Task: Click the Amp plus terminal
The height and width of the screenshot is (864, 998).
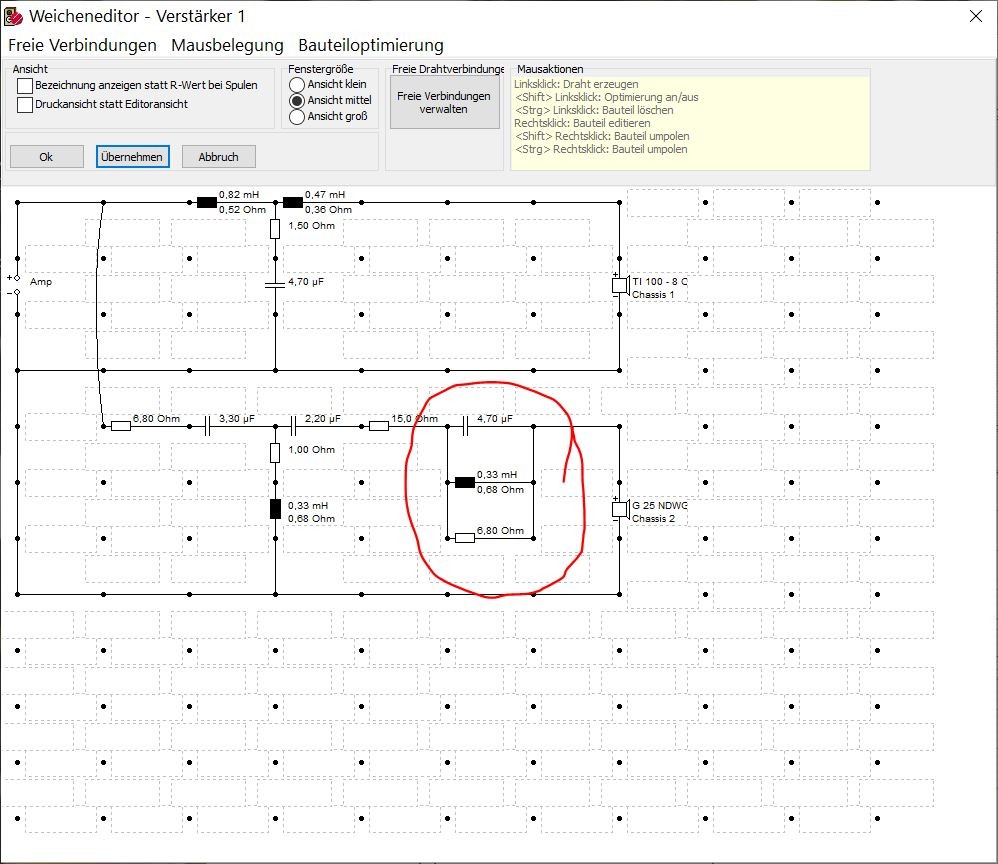Action: tap(17, 278)
